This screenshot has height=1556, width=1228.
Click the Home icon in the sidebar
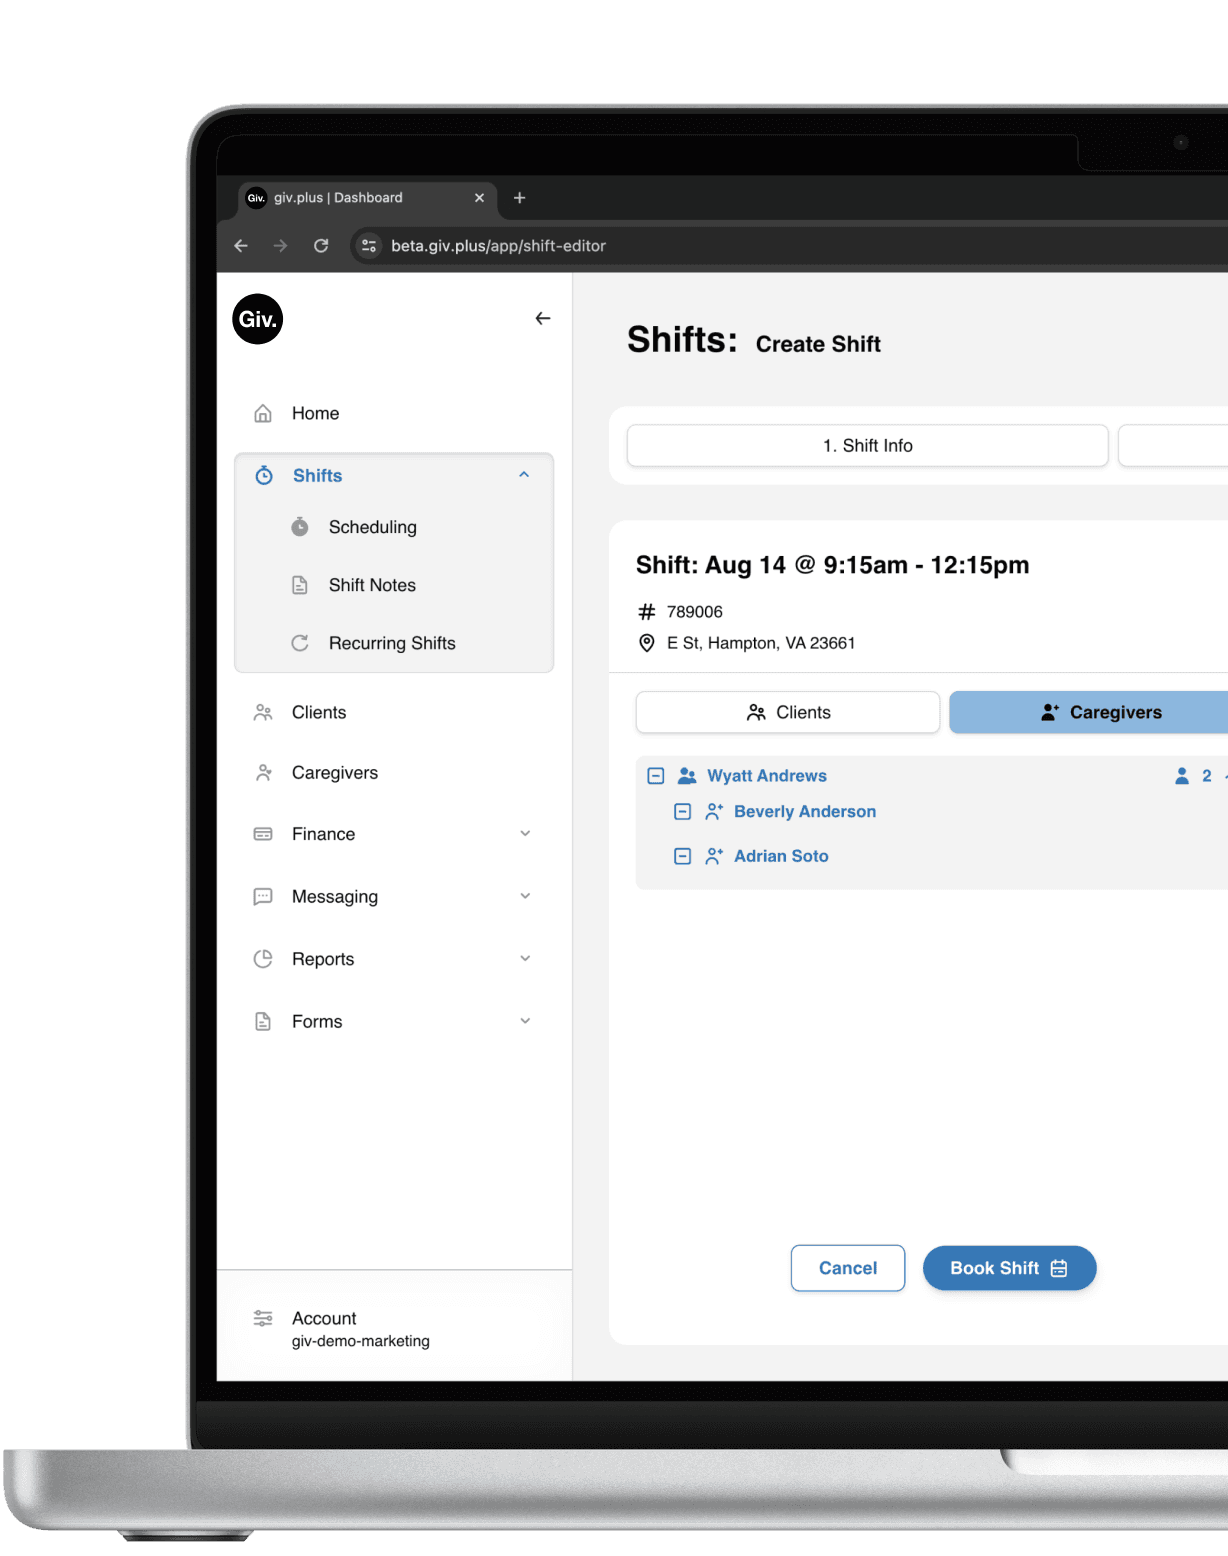point(263,413)
